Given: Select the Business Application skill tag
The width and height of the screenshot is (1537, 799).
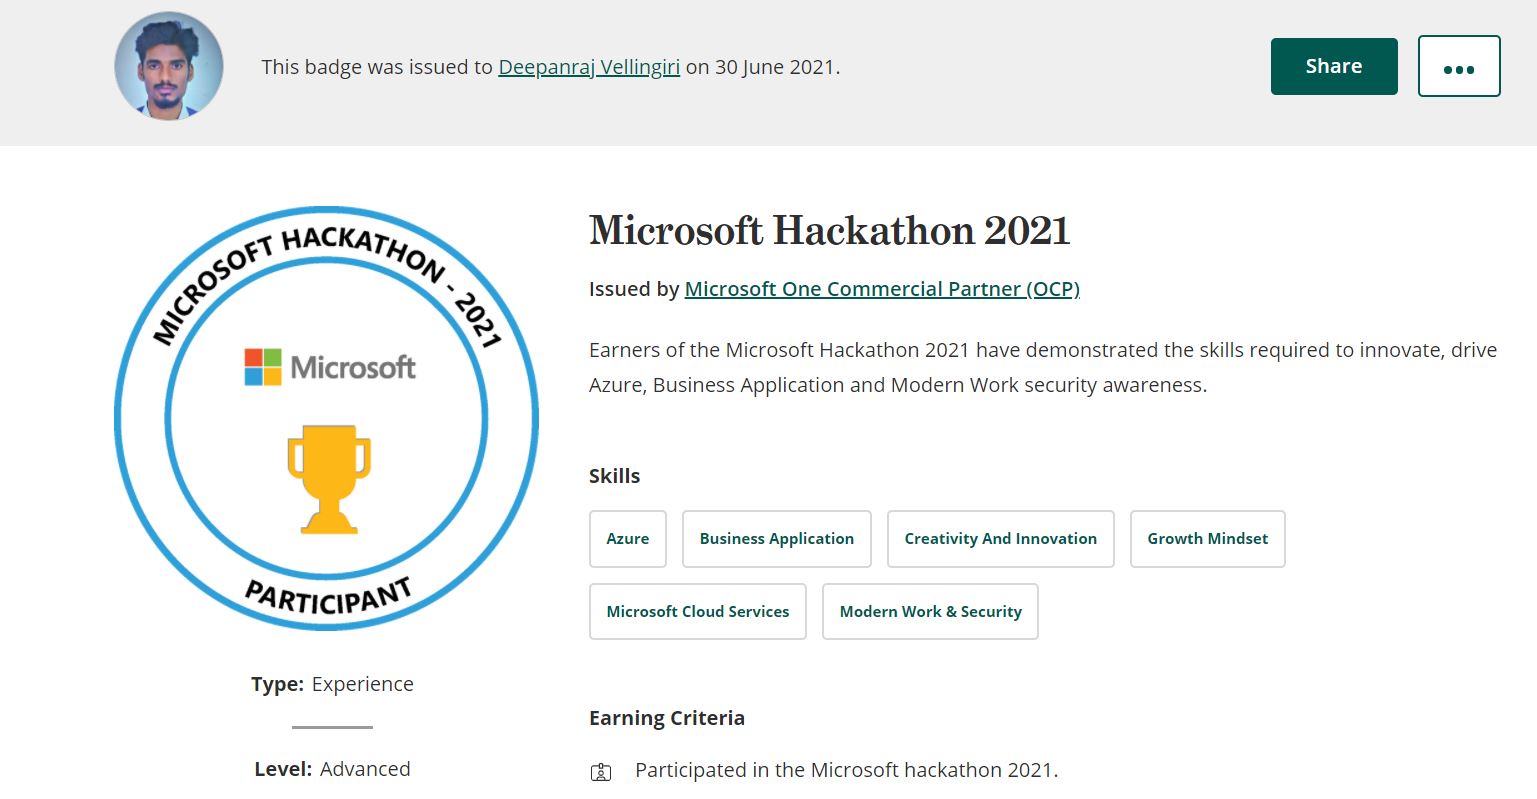Looking at the screenshot, I should point(776,539).
